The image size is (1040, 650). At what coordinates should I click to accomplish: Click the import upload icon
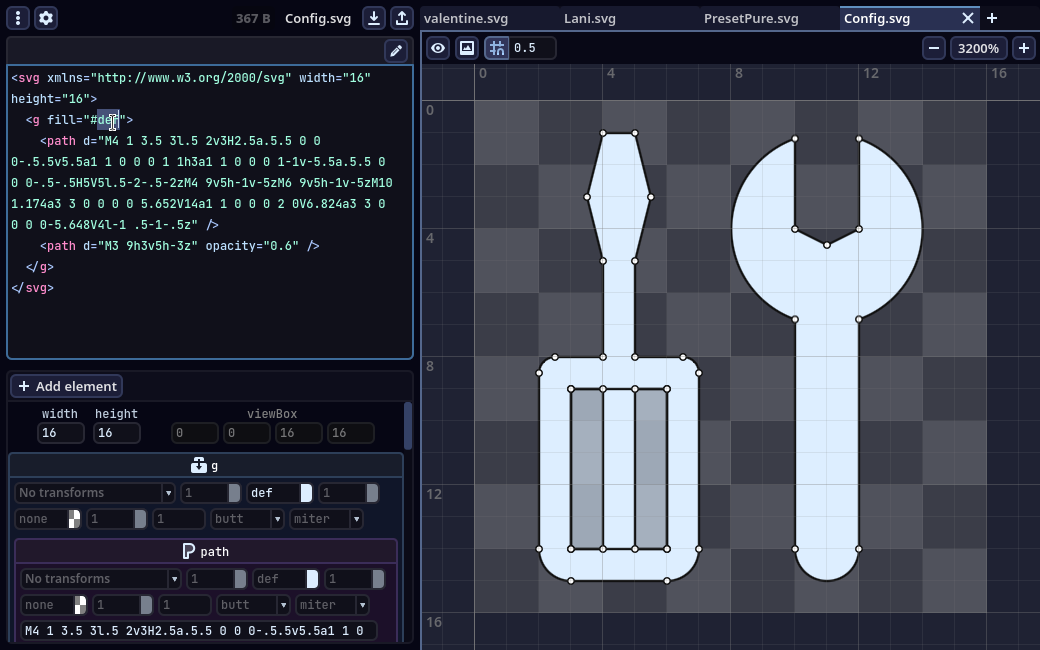(x=402, y=18)
